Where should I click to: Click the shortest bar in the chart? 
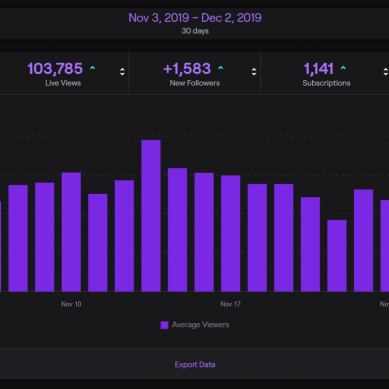click(x=337, y=256)
